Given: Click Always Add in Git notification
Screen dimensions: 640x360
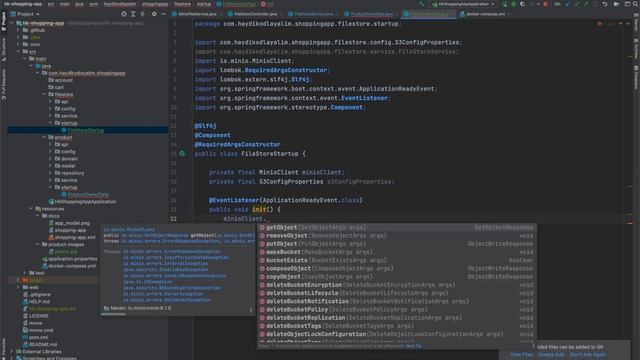Looking at the screenshot, I should [x=551, y=354].
